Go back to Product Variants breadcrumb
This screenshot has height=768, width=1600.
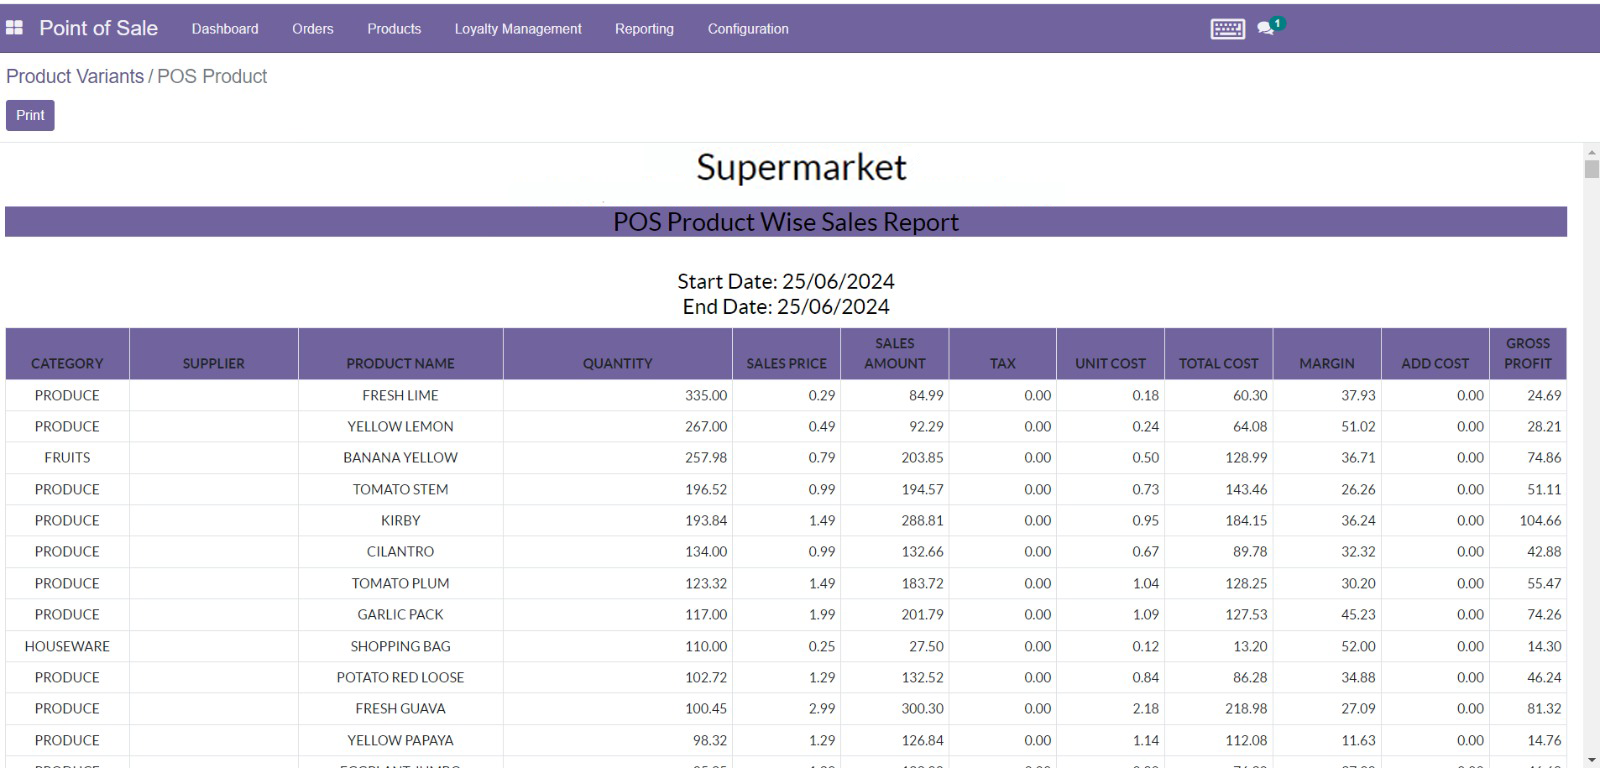point(75,77)
